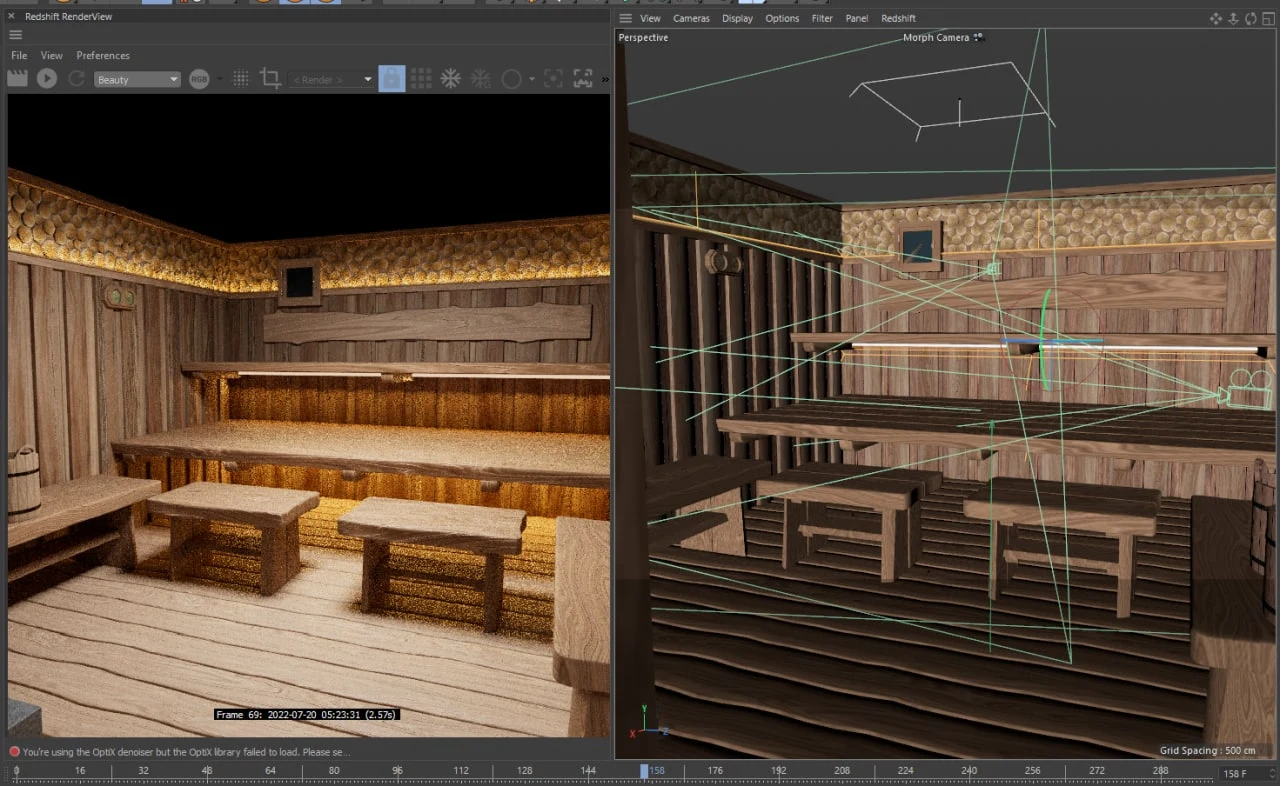
Task: Toggle the highlighted lock icon in RenderView
Action: point(392,78)
